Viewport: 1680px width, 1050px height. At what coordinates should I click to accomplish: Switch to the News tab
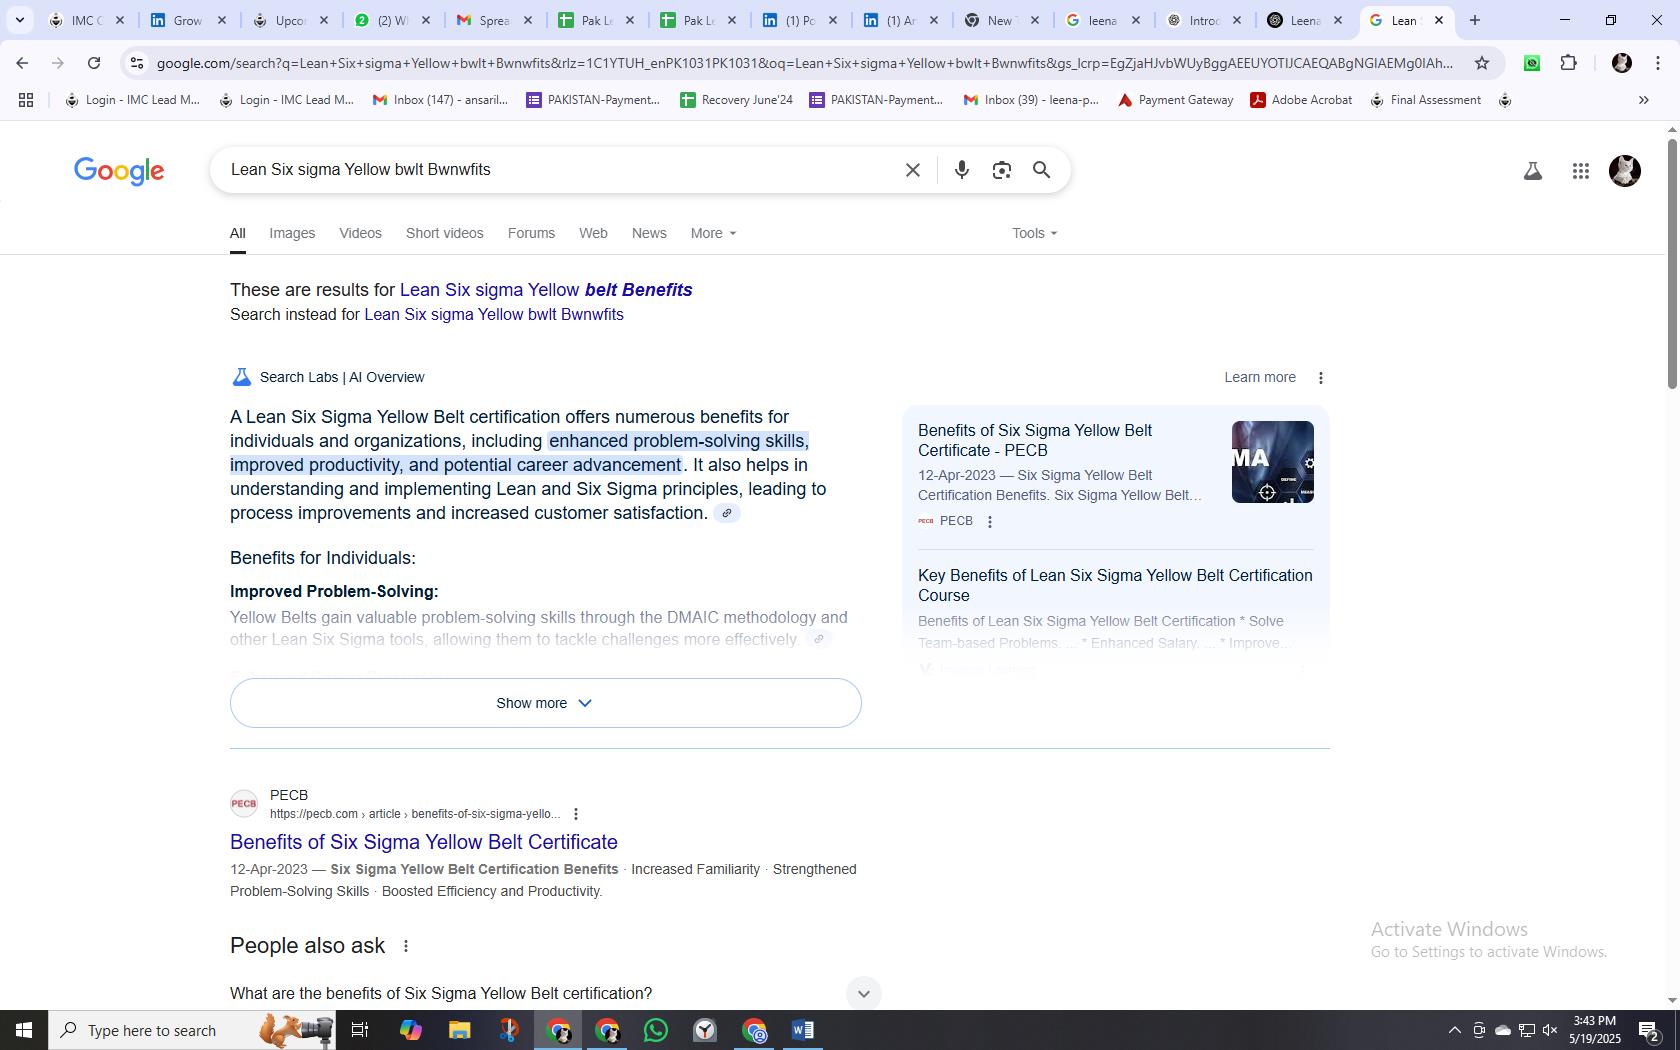(649, 233)
